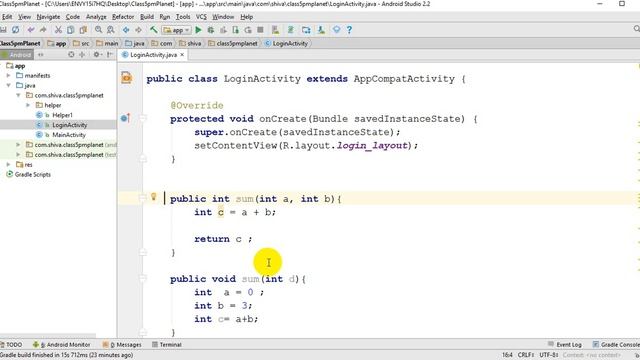Viewport: 640px width, 360px height.
Task: Navigate back with the left arrow icon
Action: click(126, 30)
